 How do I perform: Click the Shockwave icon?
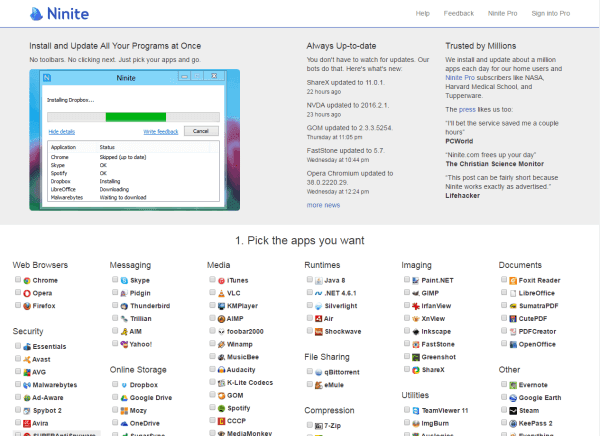click(x=319, y=332)
